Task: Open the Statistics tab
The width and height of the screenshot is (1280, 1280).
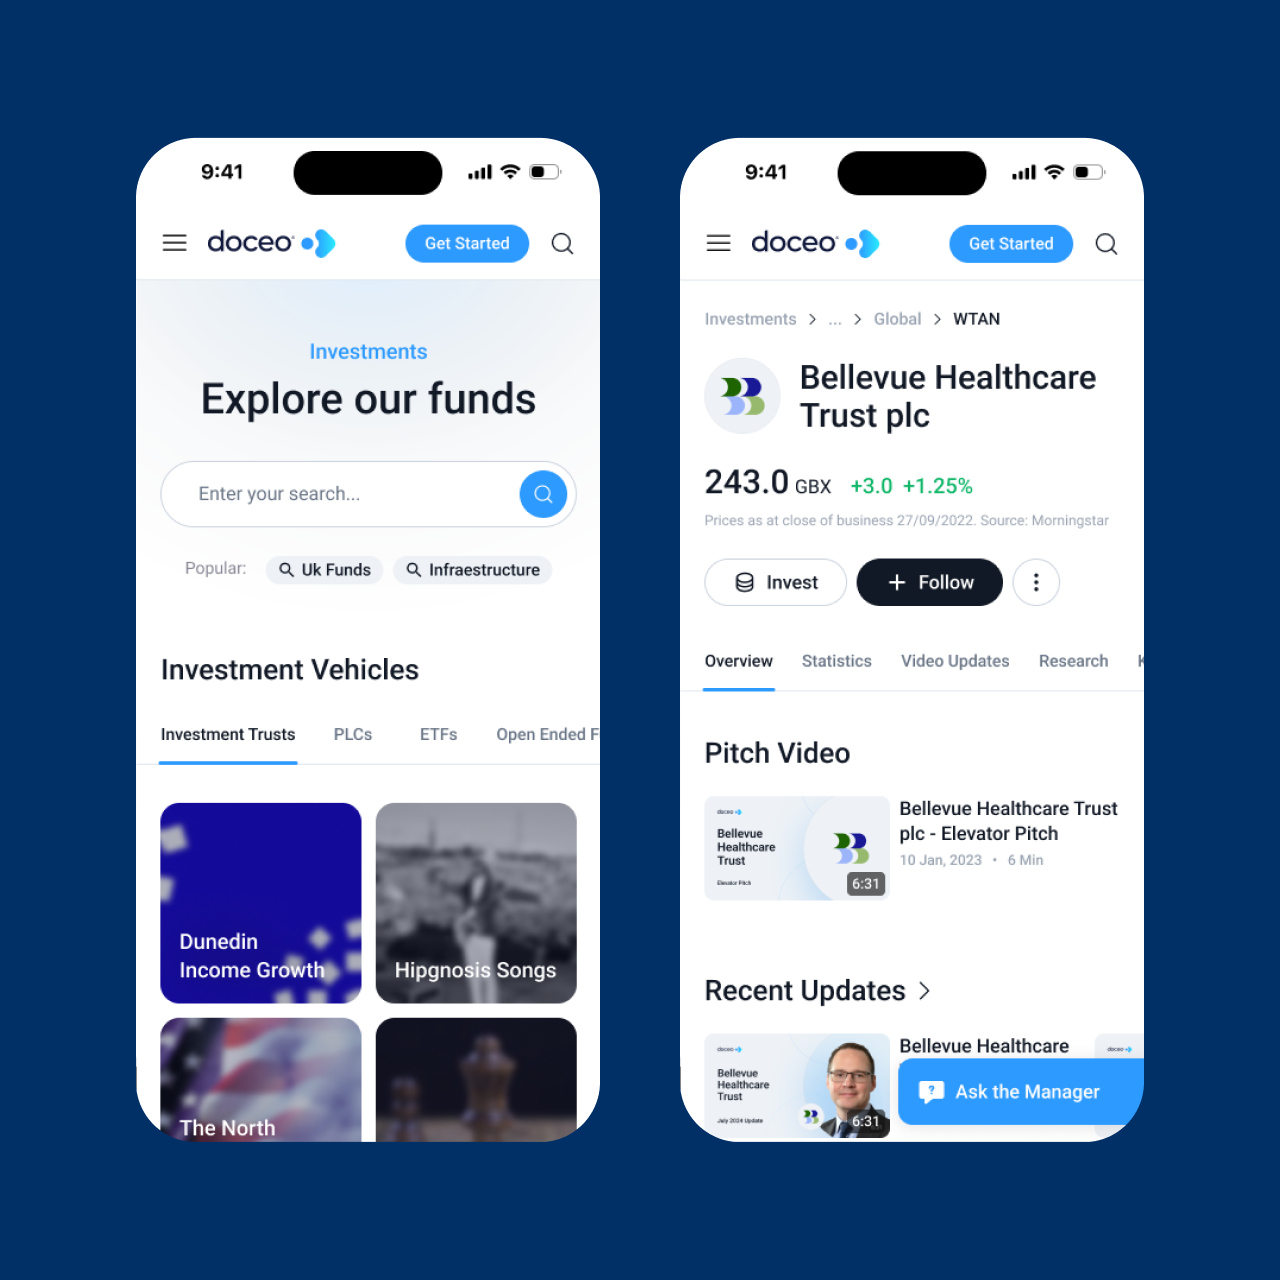Action: click(x=837, y=661)
